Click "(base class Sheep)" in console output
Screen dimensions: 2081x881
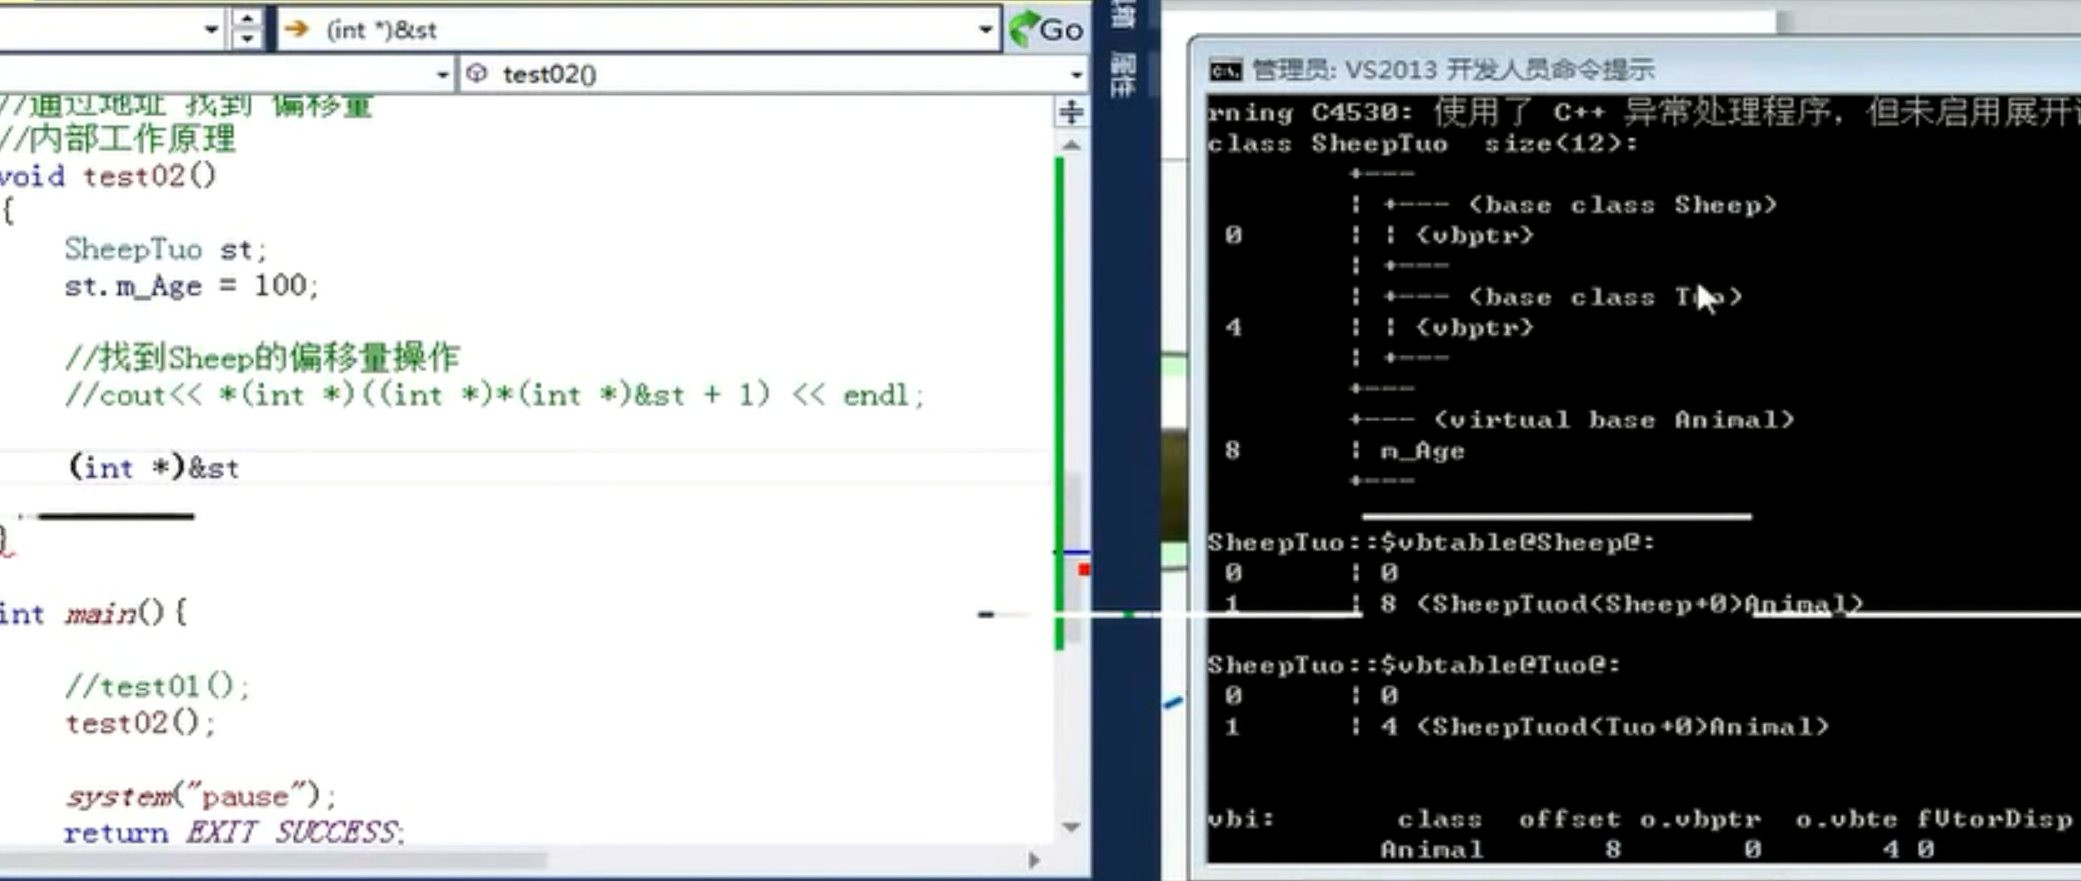(1623, 205)
